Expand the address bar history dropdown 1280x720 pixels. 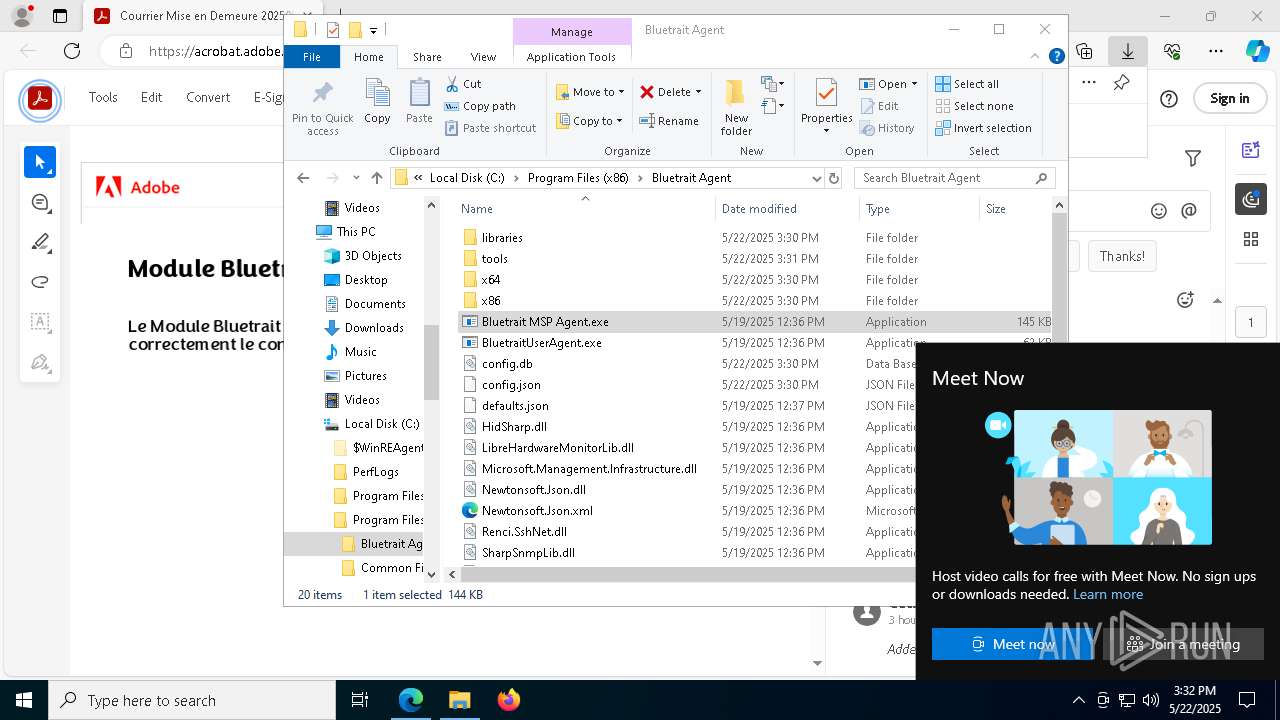click(817, 178)
